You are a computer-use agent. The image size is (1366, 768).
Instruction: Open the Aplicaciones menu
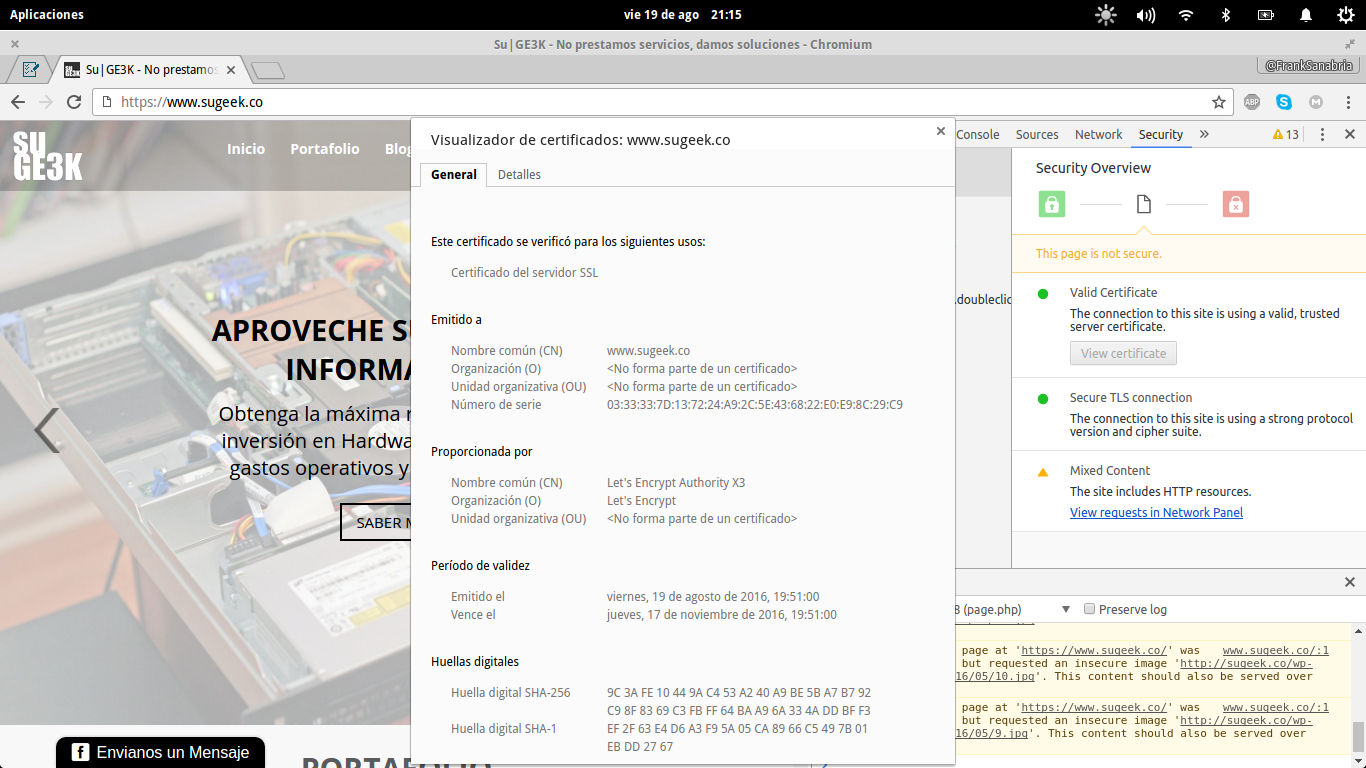pos(47,15)
